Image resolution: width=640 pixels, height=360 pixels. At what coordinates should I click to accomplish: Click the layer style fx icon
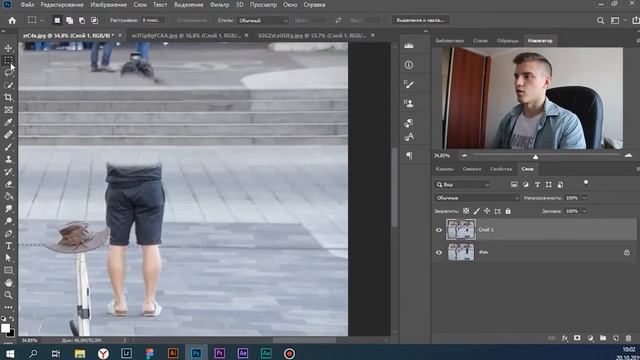click(564, 338)
